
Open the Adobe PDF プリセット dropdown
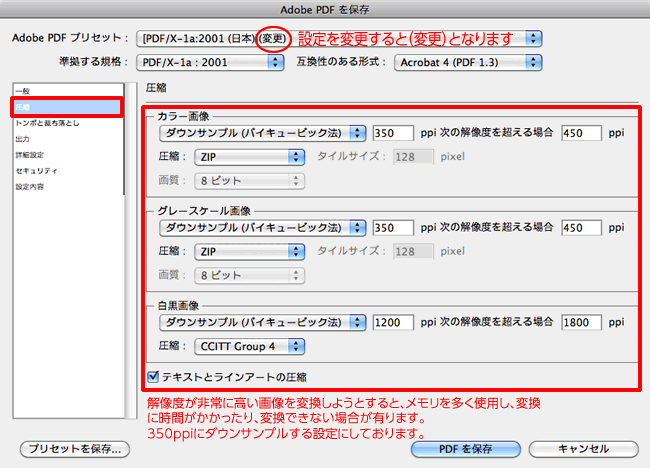[339, 39]
